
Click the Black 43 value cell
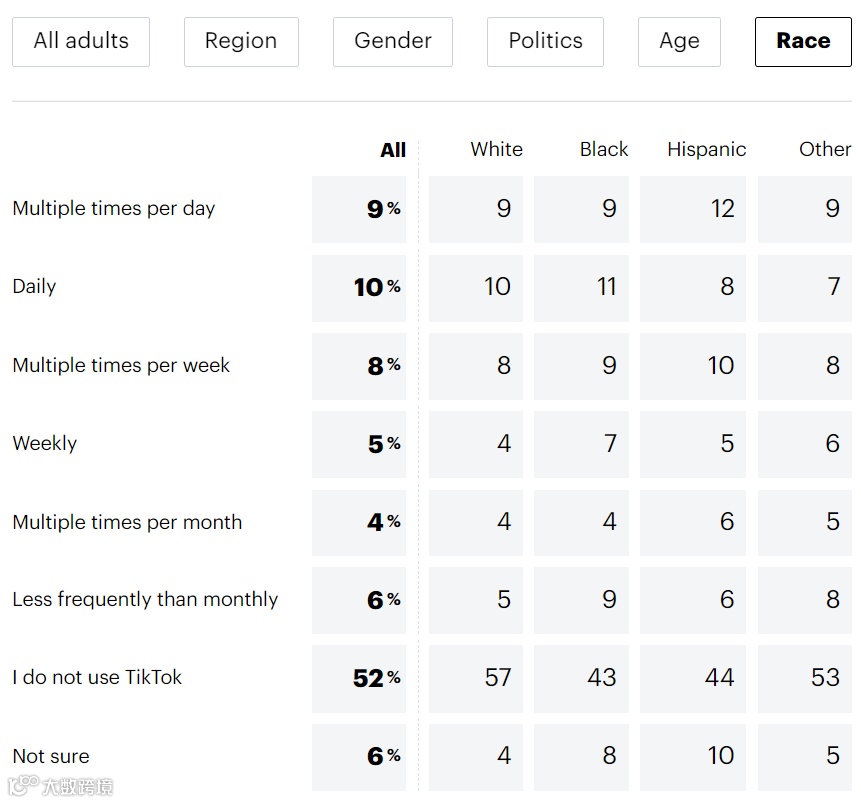pos(581,678)
